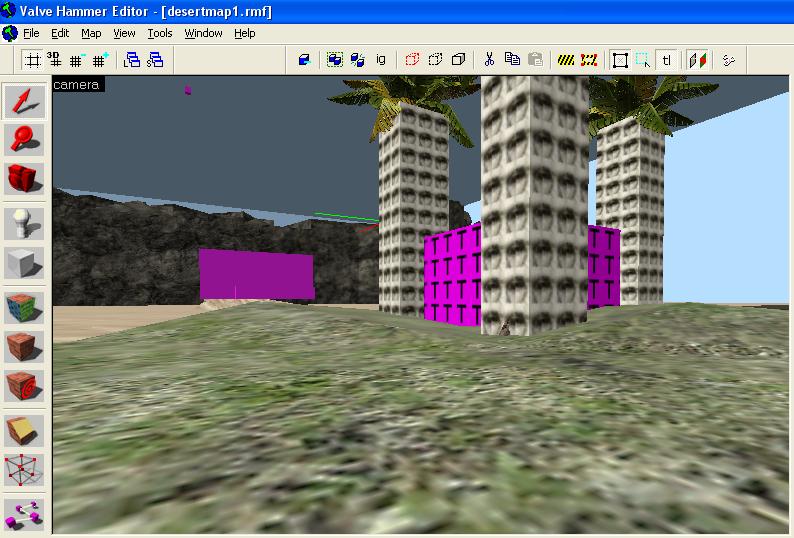Toggle the 'tl' texture lock button

click(666, 60)
